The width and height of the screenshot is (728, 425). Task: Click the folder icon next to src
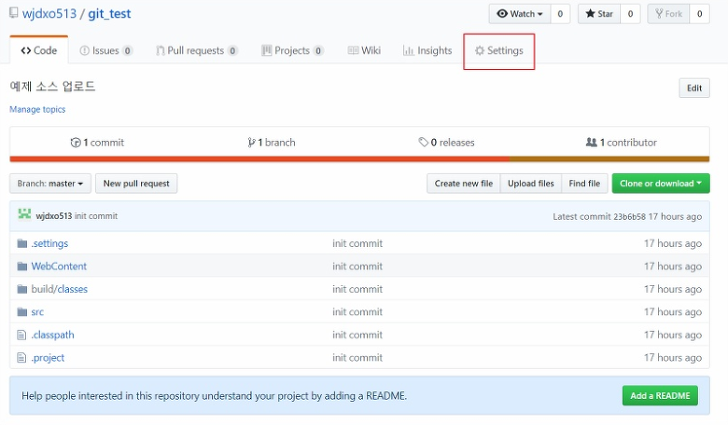pos(22,312)
